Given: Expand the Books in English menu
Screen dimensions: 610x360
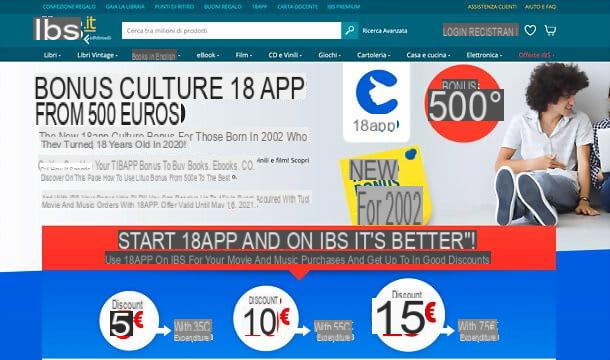Looking at the screenshot, I should point(156,56).
